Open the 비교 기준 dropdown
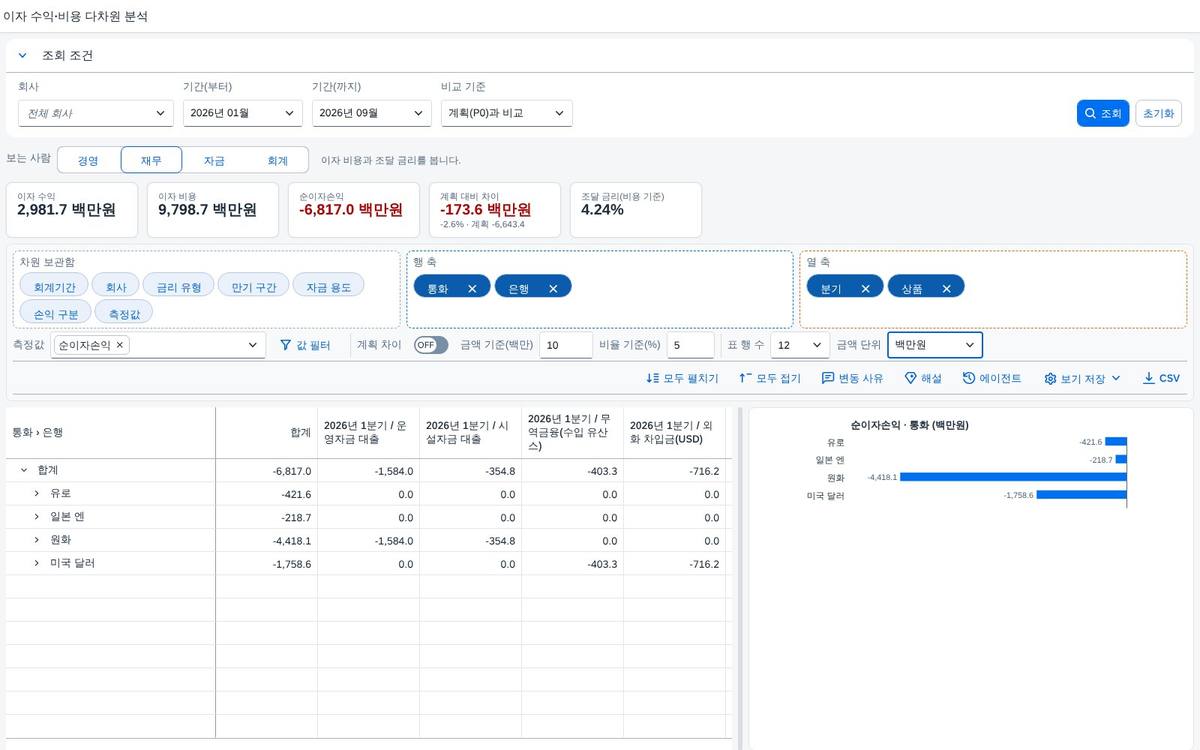The image size is (1200, 750). click(x=507, y=114)
